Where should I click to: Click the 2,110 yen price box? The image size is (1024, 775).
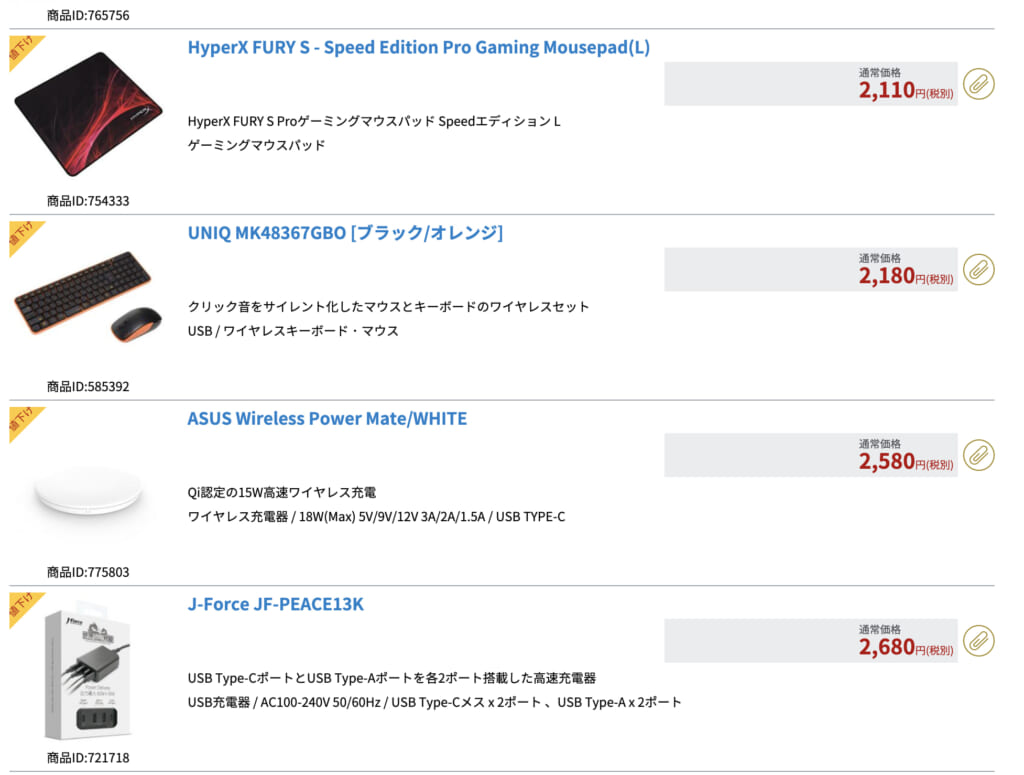click(x=810, y=84)
